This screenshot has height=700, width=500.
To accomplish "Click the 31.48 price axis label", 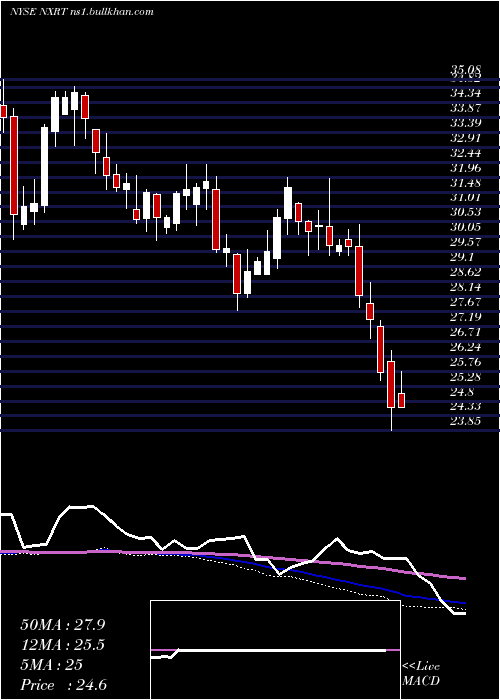I will 466,183.
